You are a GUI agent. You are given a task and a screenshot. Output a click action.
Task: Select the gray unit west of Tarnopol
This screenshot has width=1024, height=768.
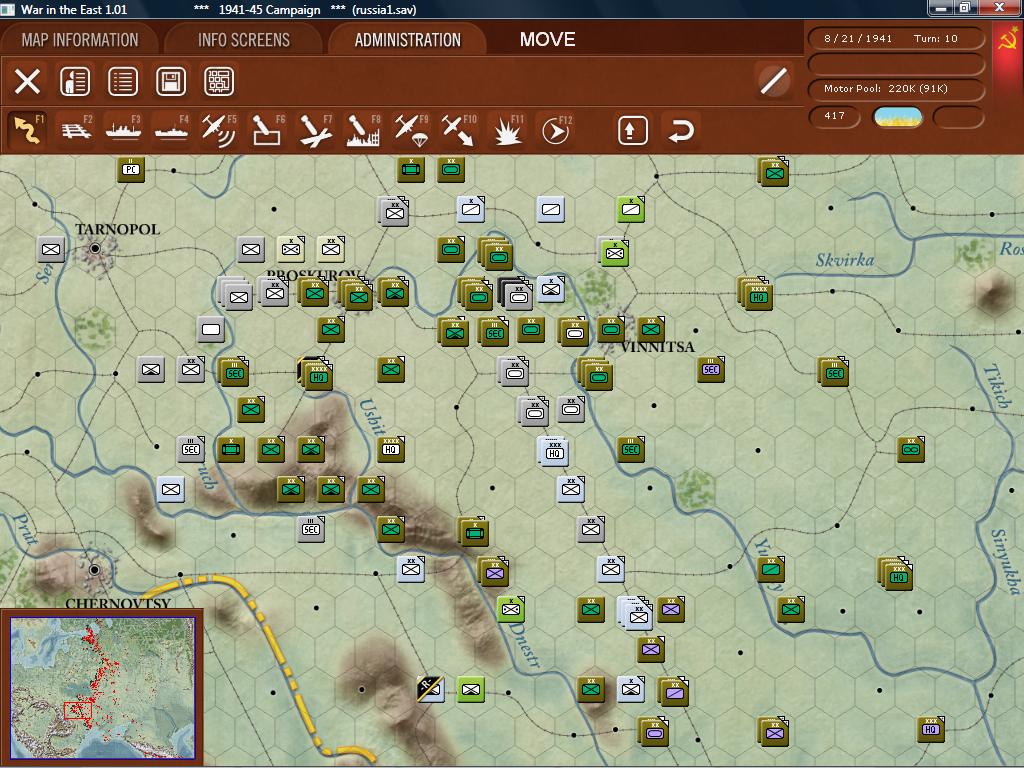(51, 249)
